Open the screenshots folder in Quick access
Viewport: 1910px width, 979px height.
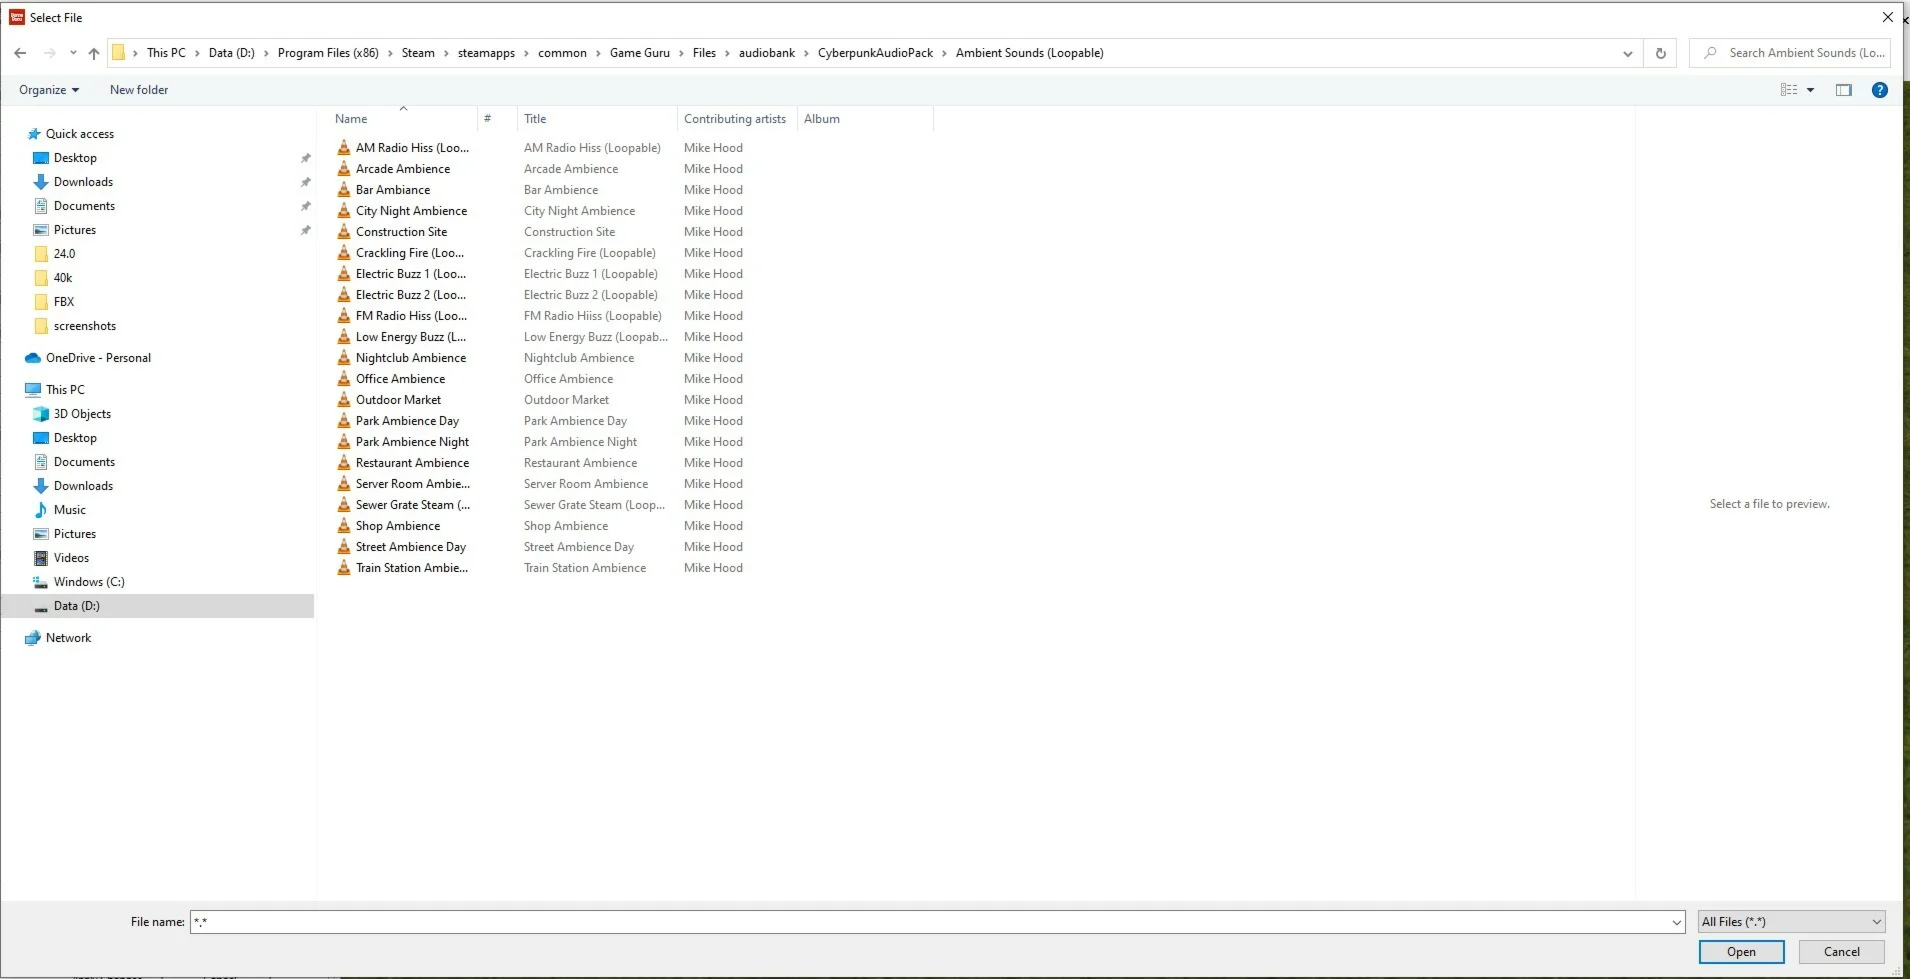[x=85, y=326]
